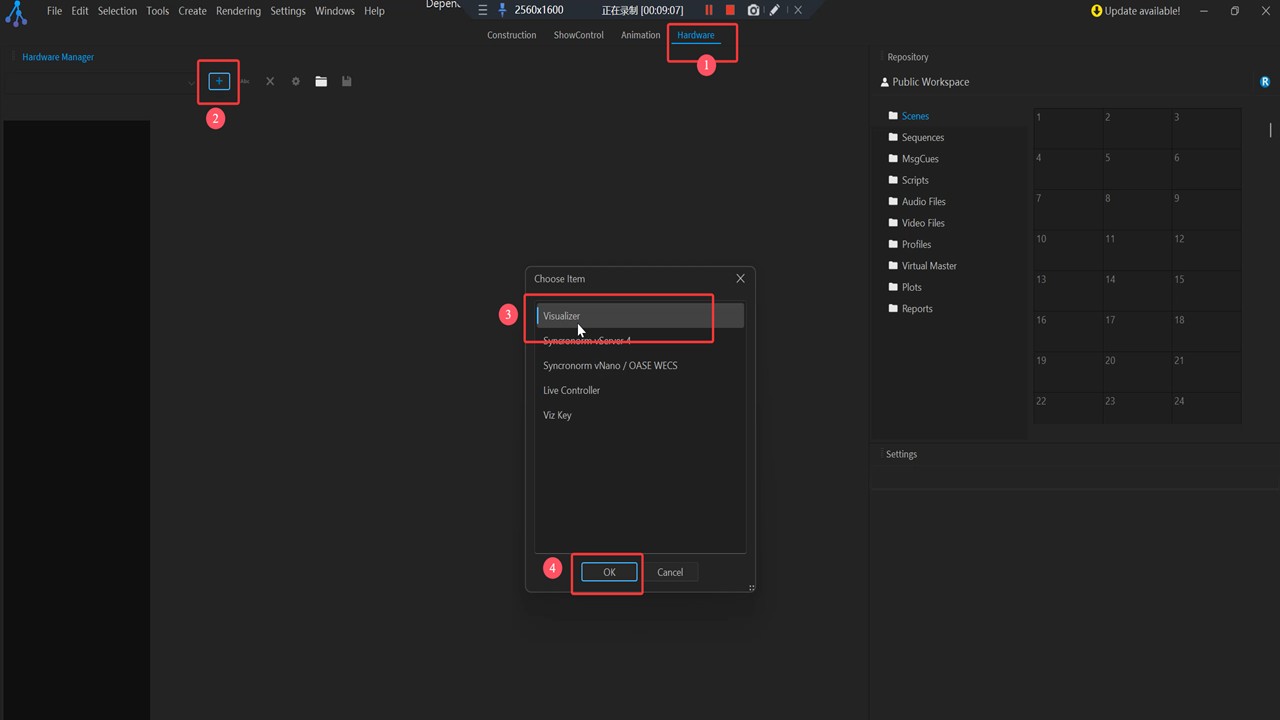Expand the Hardware Manager dropdown arrow
Screen dimensions: 1280x720
(191, 82)
